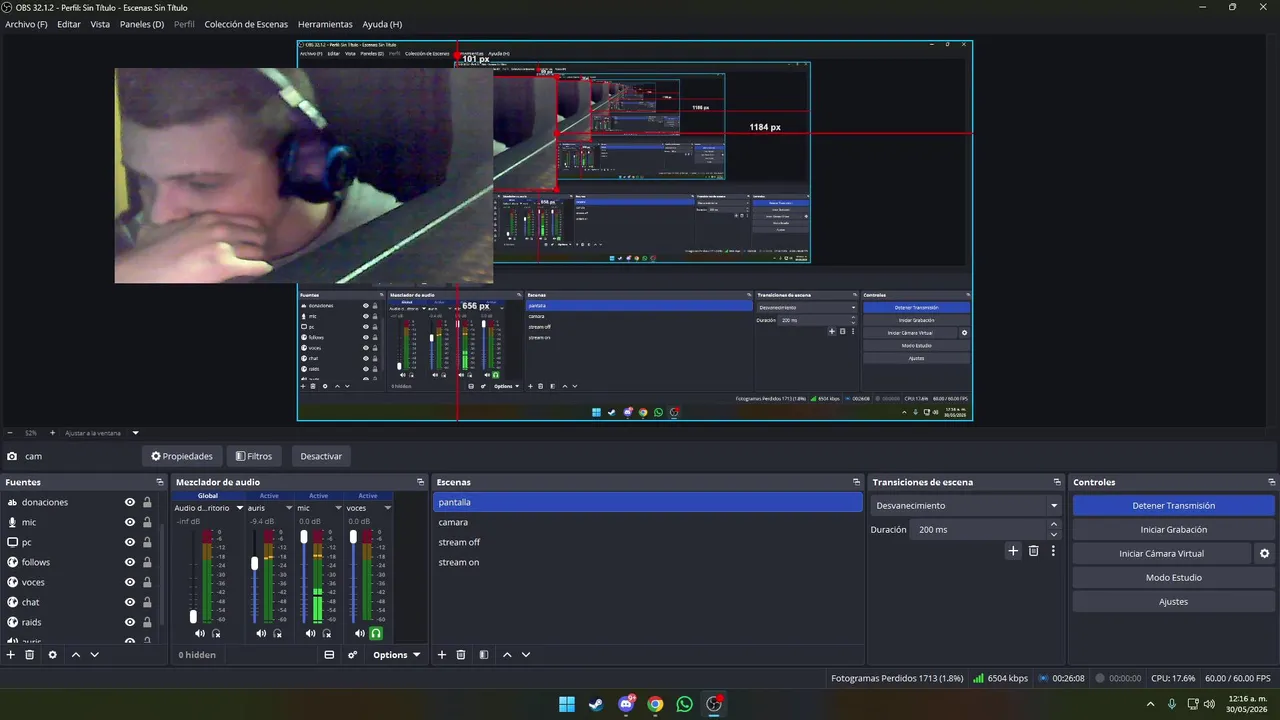The image size is (1280, 720).
Task: Open the Herramientas menu
Action: pyautogui.click(x=325, y=24)
